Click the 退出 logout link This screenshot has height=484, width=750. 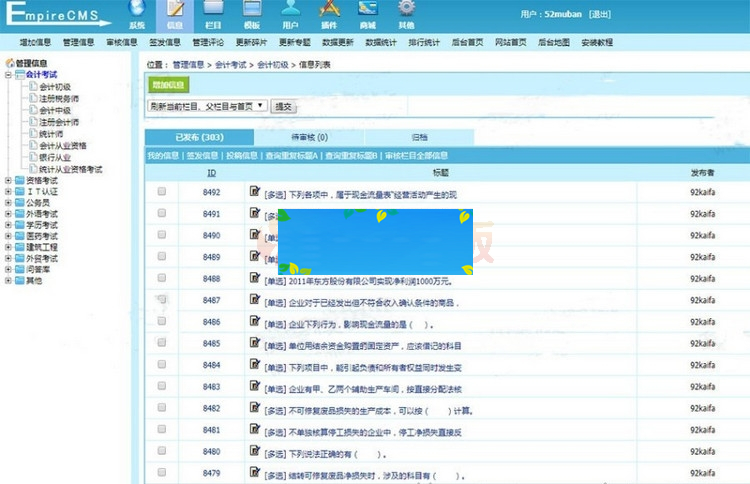coord(600,16)
